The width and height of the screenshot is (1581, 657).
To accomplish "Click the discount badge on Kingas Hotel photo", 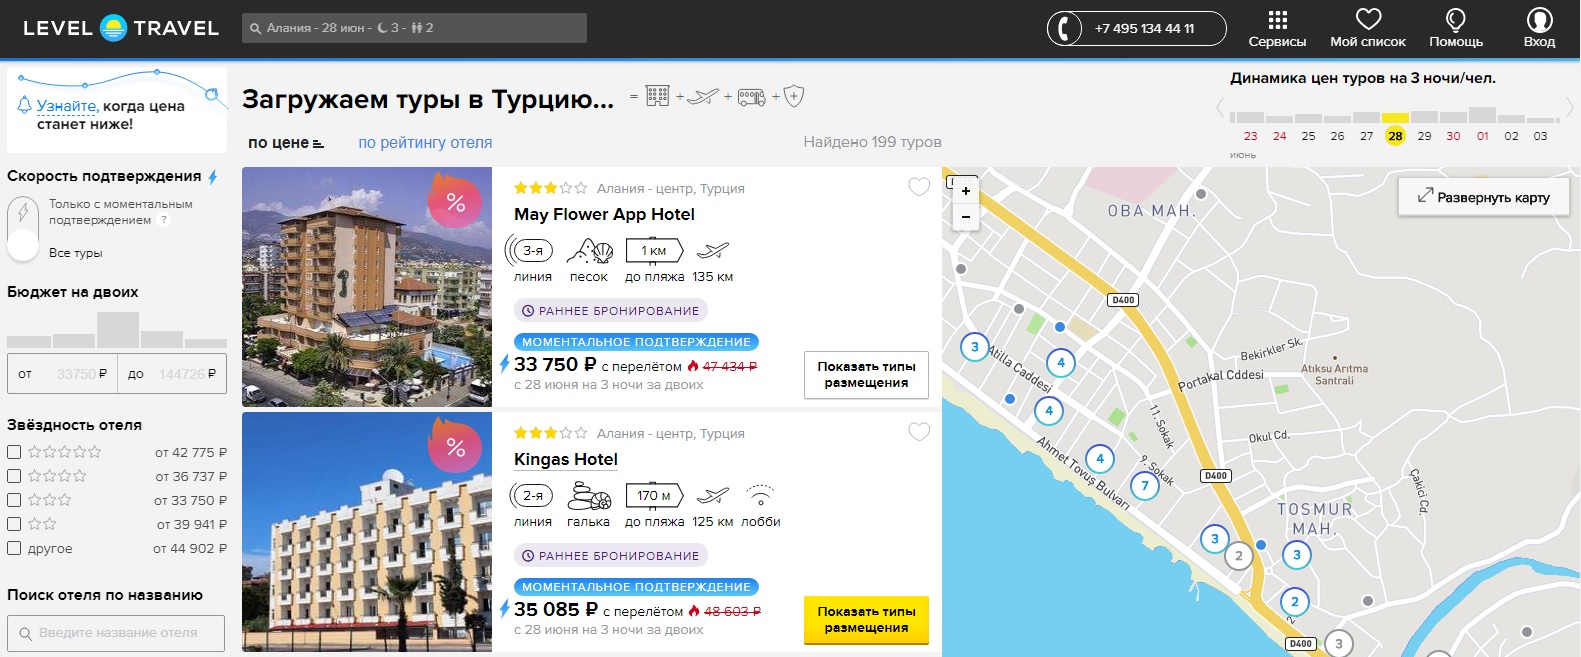I will [455, 446].
